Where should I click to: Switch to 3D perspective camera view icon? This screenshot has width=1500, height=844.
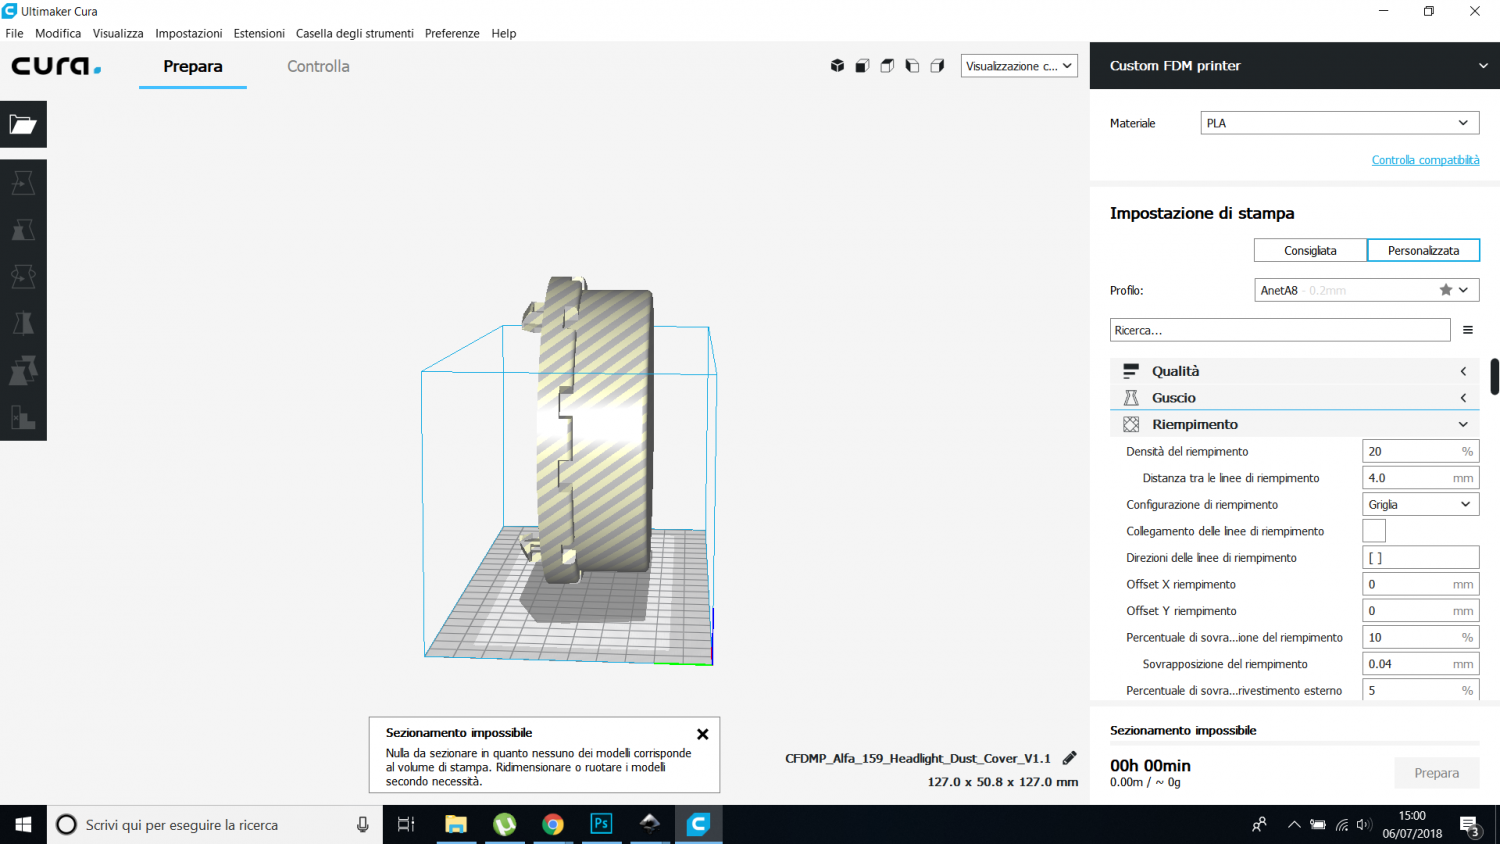pyautogui.click(x=837, y=66)
